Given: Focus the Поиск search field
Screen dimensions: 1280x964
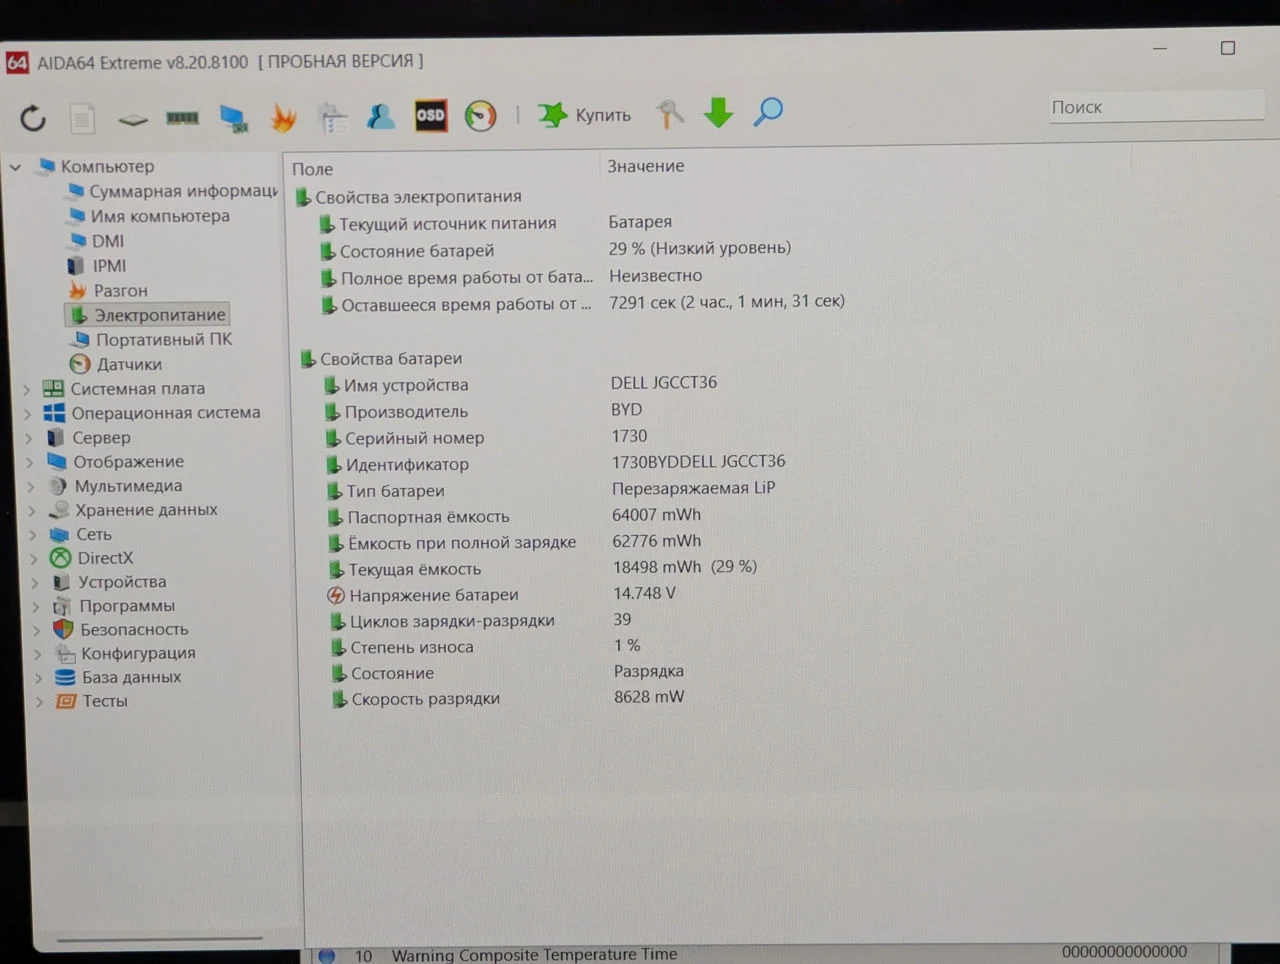Looking at the screenshot, I should pos(1156,107).
